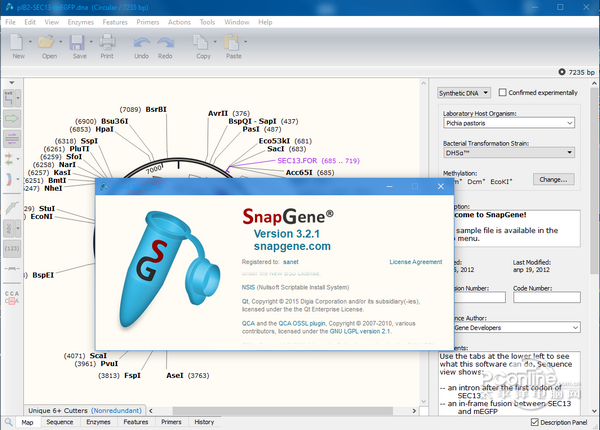This screenshot has height=430, width=600.
Task: Open the Enzymes menu
Action: pyautogui.click(x=82, y=21)
